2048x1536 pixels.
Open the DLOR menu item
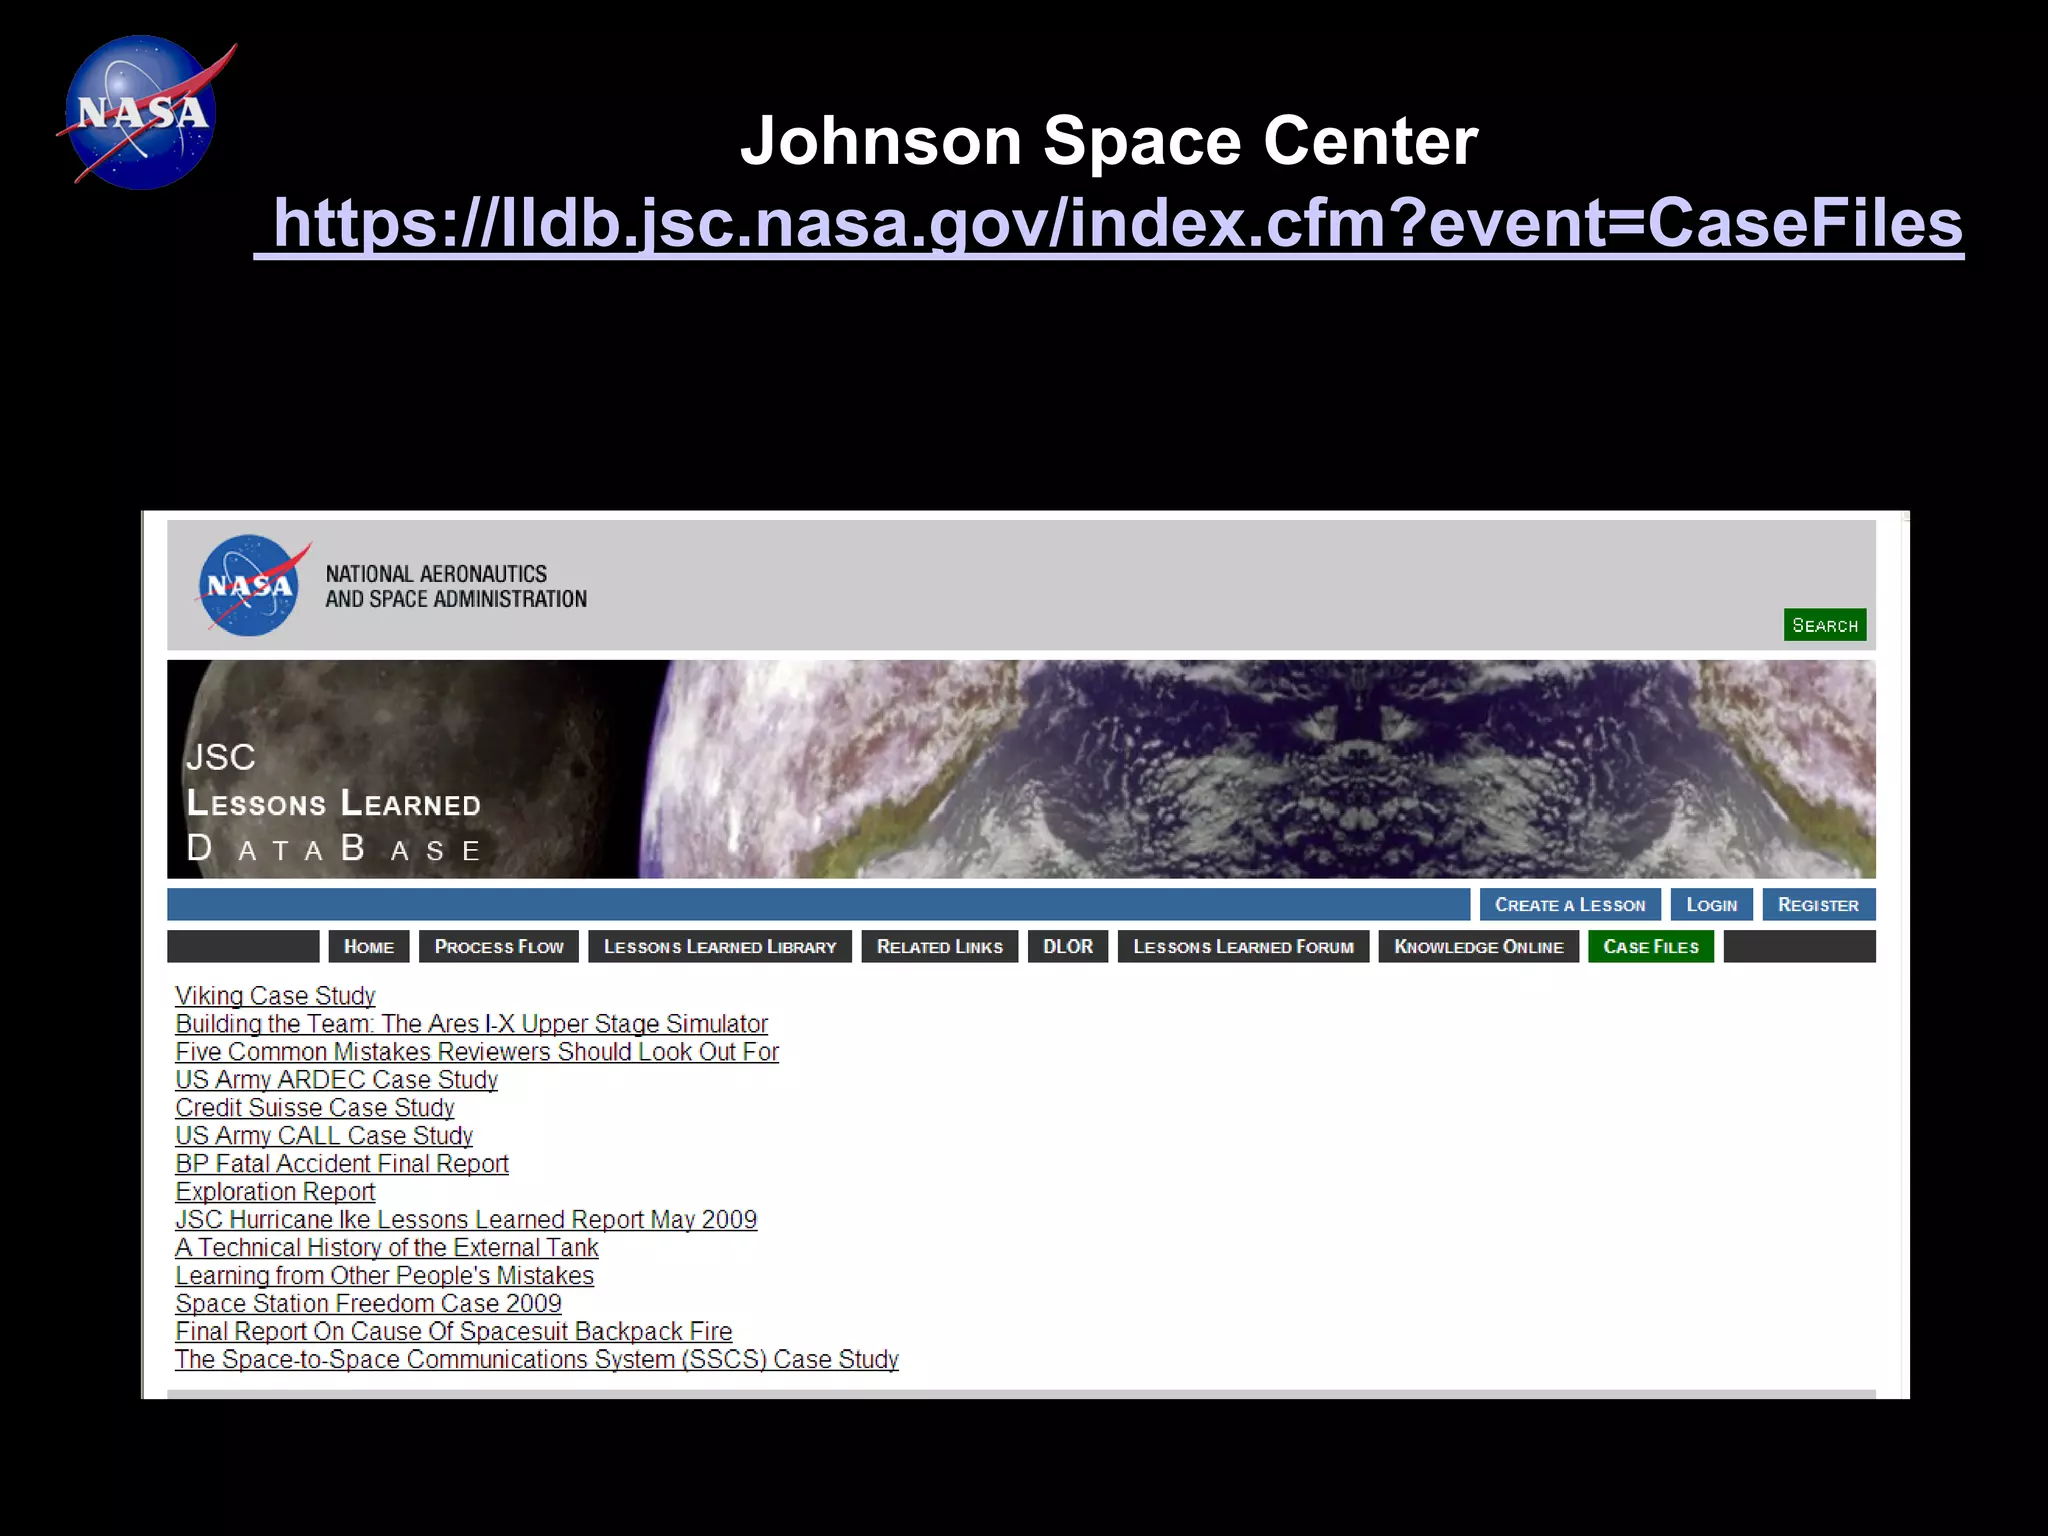point(1068,947)
